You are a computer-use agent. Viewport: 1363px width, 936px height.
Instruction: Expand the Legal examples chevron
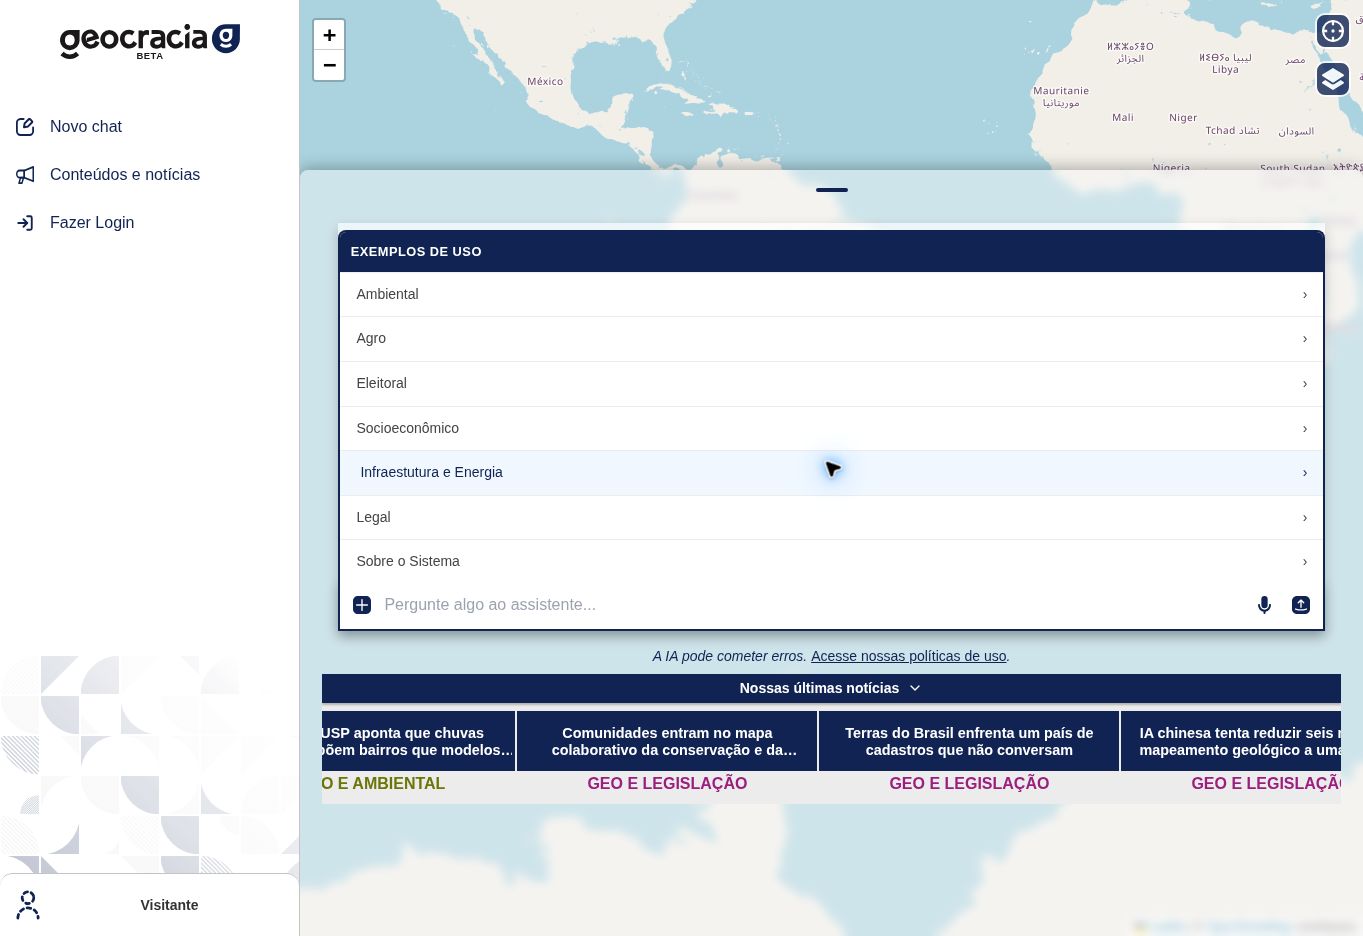pyautogui.click(x=1305, y=518)
